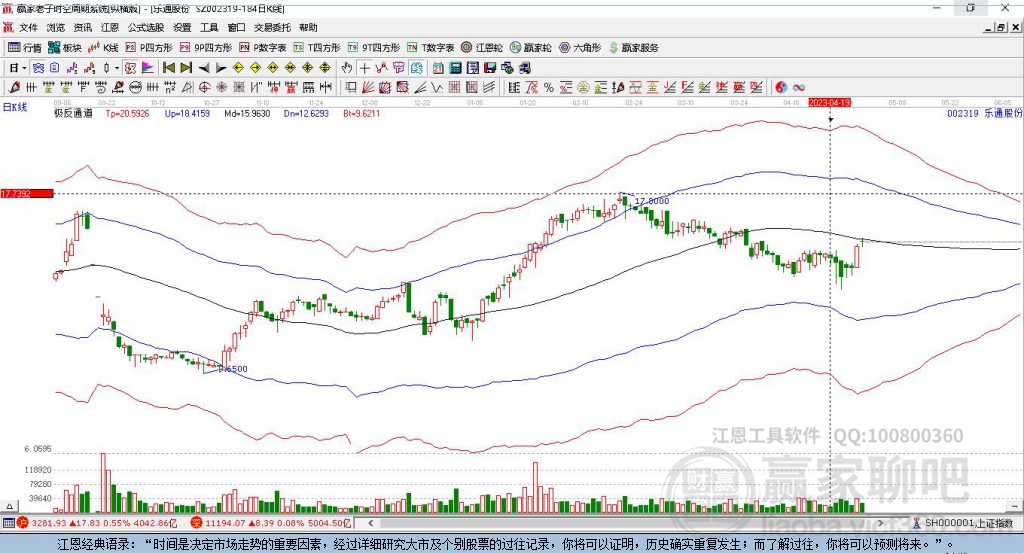Open the 文件 menu
This screenshot has width=1024, height=554.
[28, 27]
